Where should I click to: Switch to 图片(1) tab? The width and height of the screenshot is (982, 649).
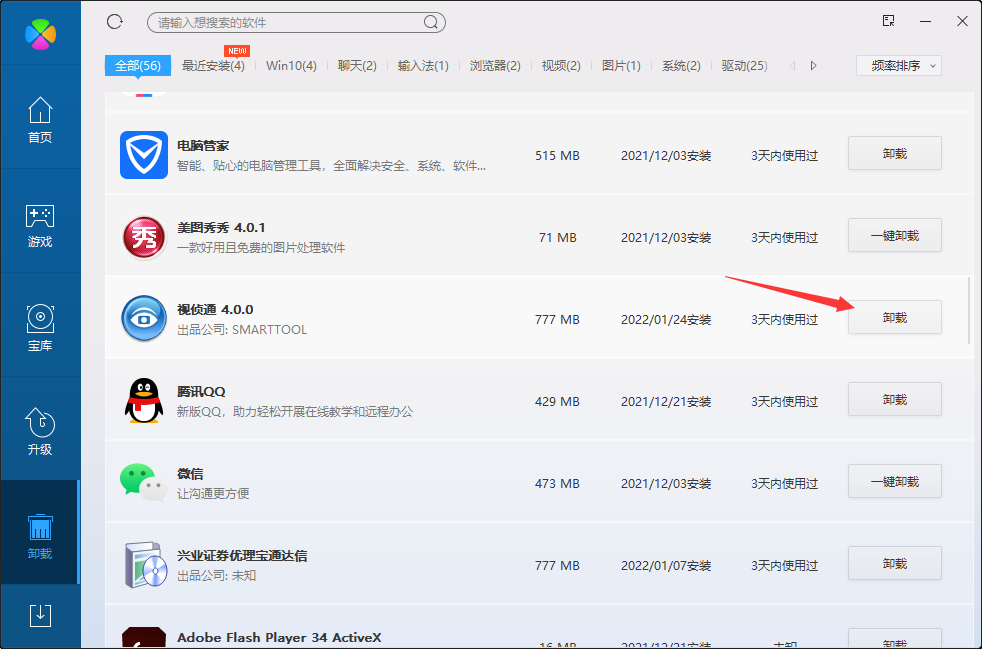coord(621,66)
